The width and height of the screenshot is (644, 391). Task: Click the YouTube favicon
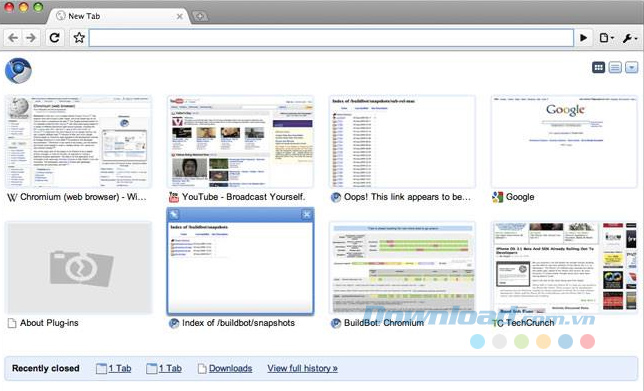click(x=174, y=198)
